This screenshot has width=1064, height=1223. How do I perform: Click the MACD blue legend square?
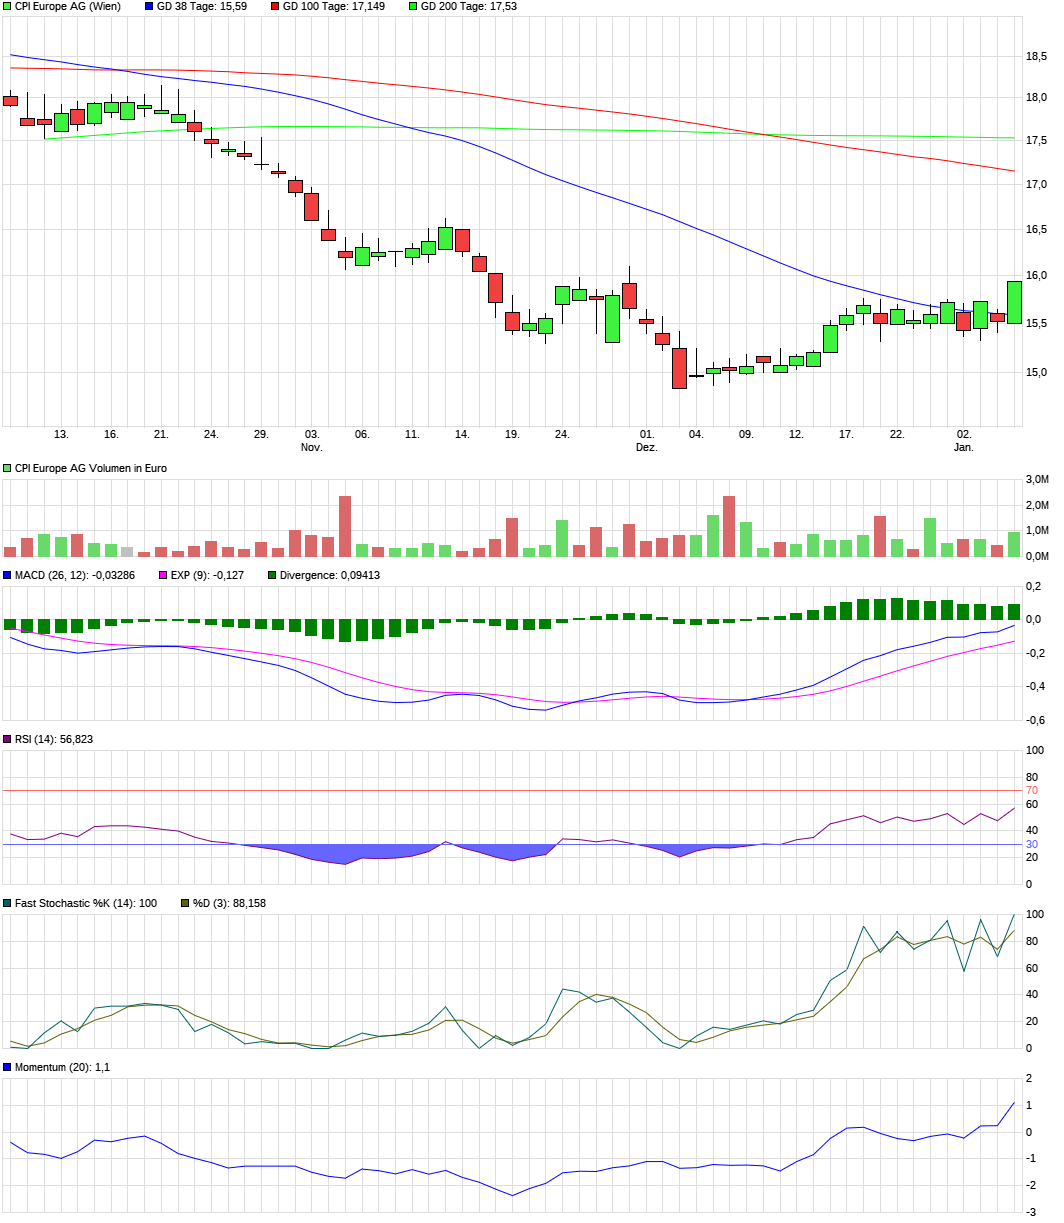[x=7, y=575]
